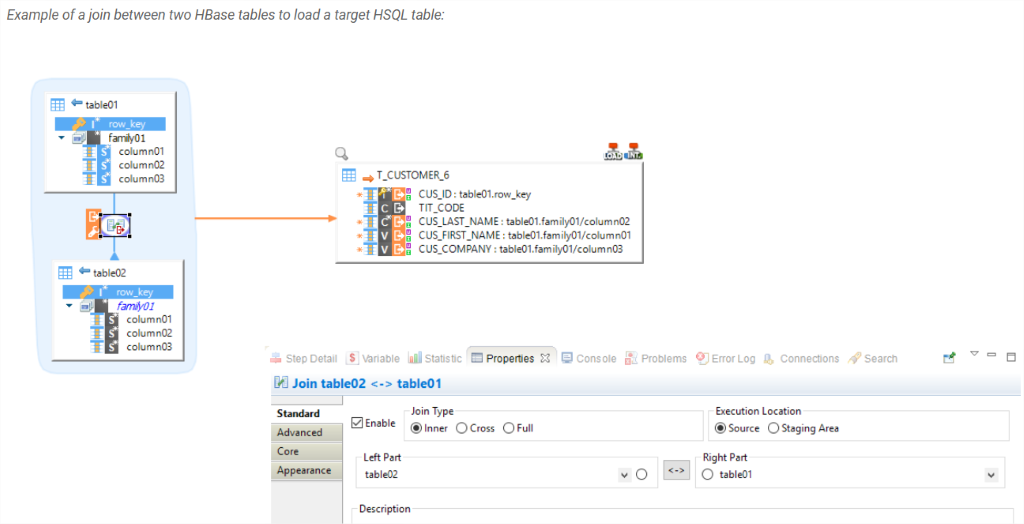Click the Join title icon in Properties header
Image resolution: width=1024 pixels, height=524 pixels.
click(281, 383)
